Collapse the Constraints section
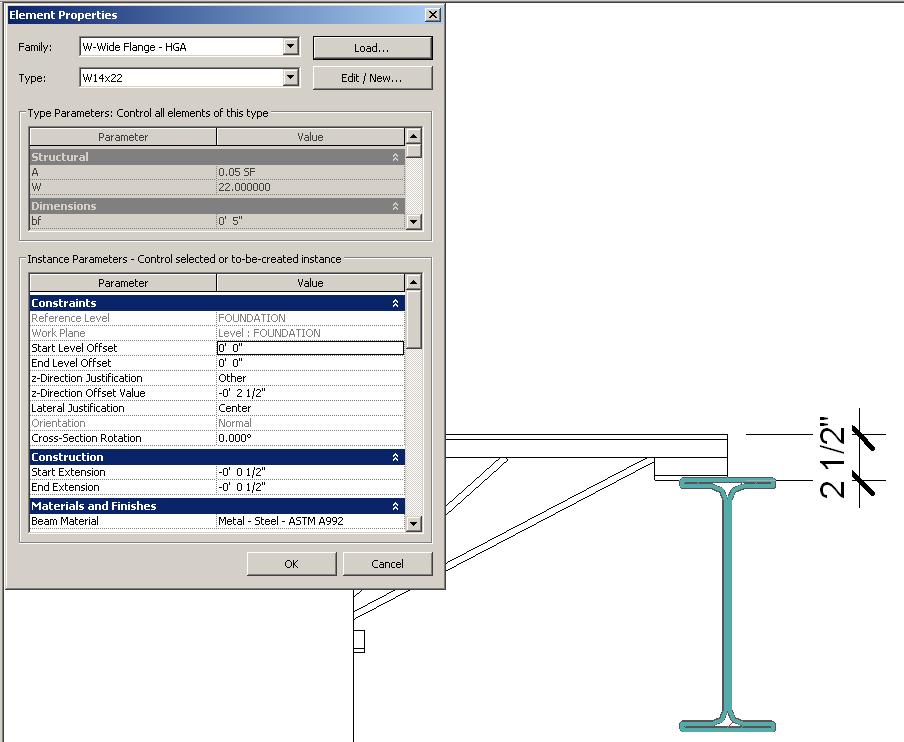Image resolution: width=904 pixels, height=742 pixels. pyautogui.click(x=395, y=303)
